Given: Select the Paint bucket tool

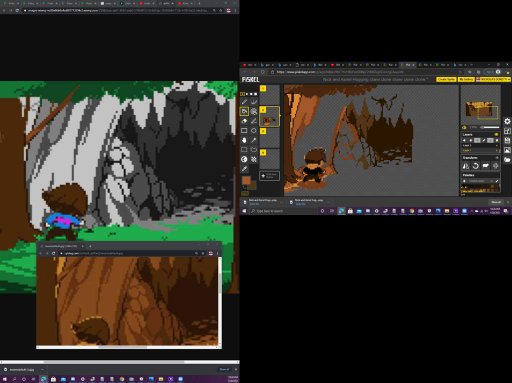Looking at the screenshot, I should click(244, 111).
